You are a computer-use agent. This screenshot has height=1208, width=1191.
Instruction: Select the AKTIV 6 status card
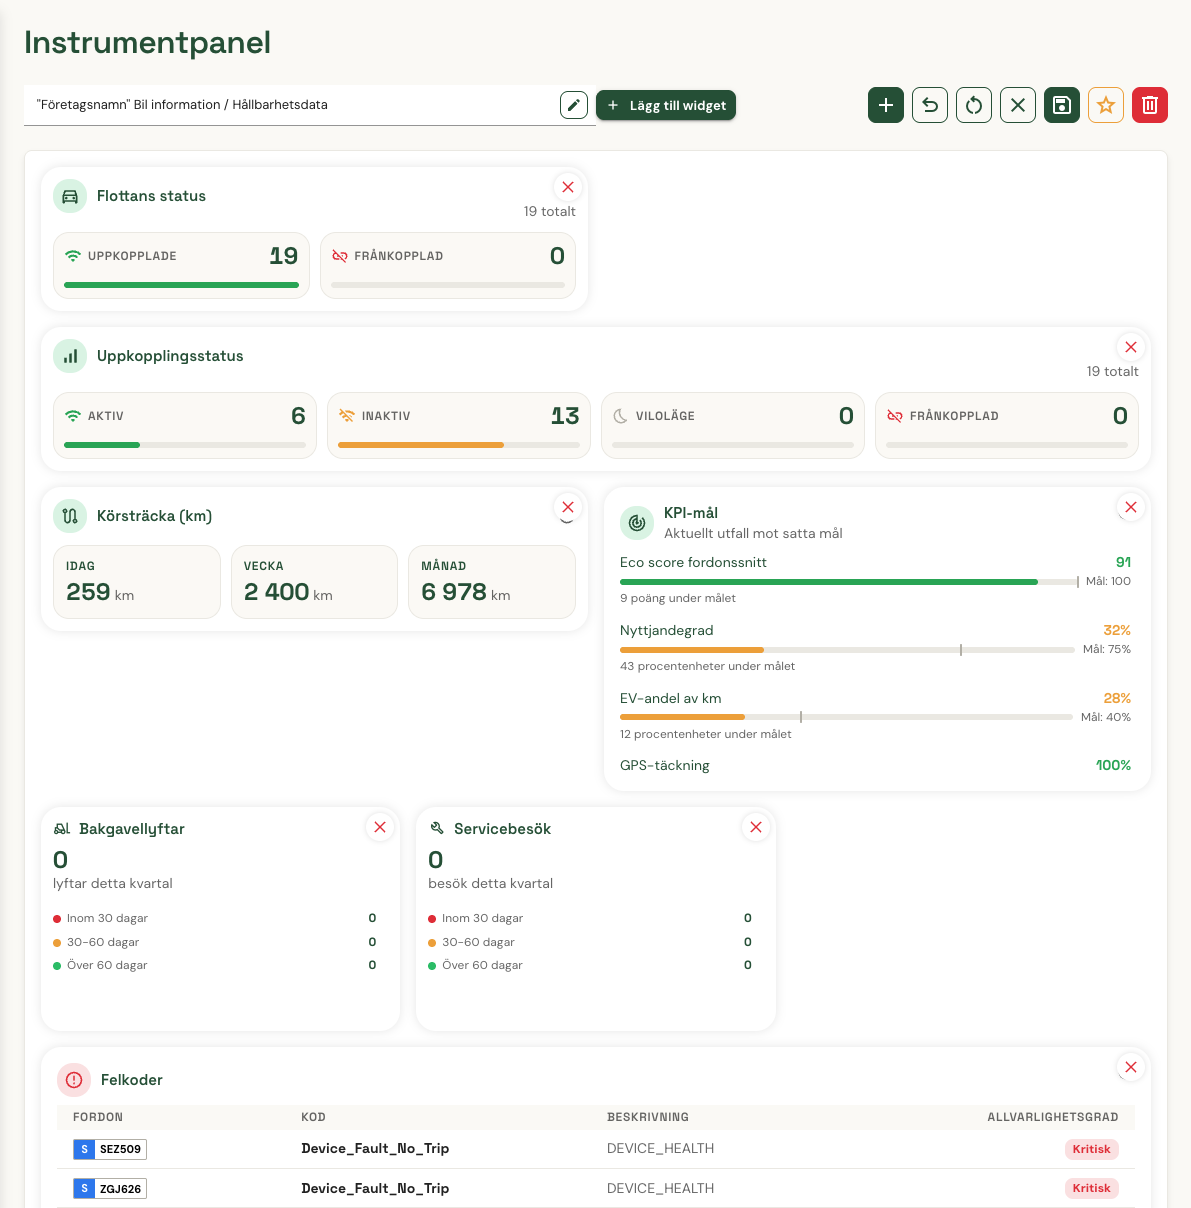(x=185, y=425)
